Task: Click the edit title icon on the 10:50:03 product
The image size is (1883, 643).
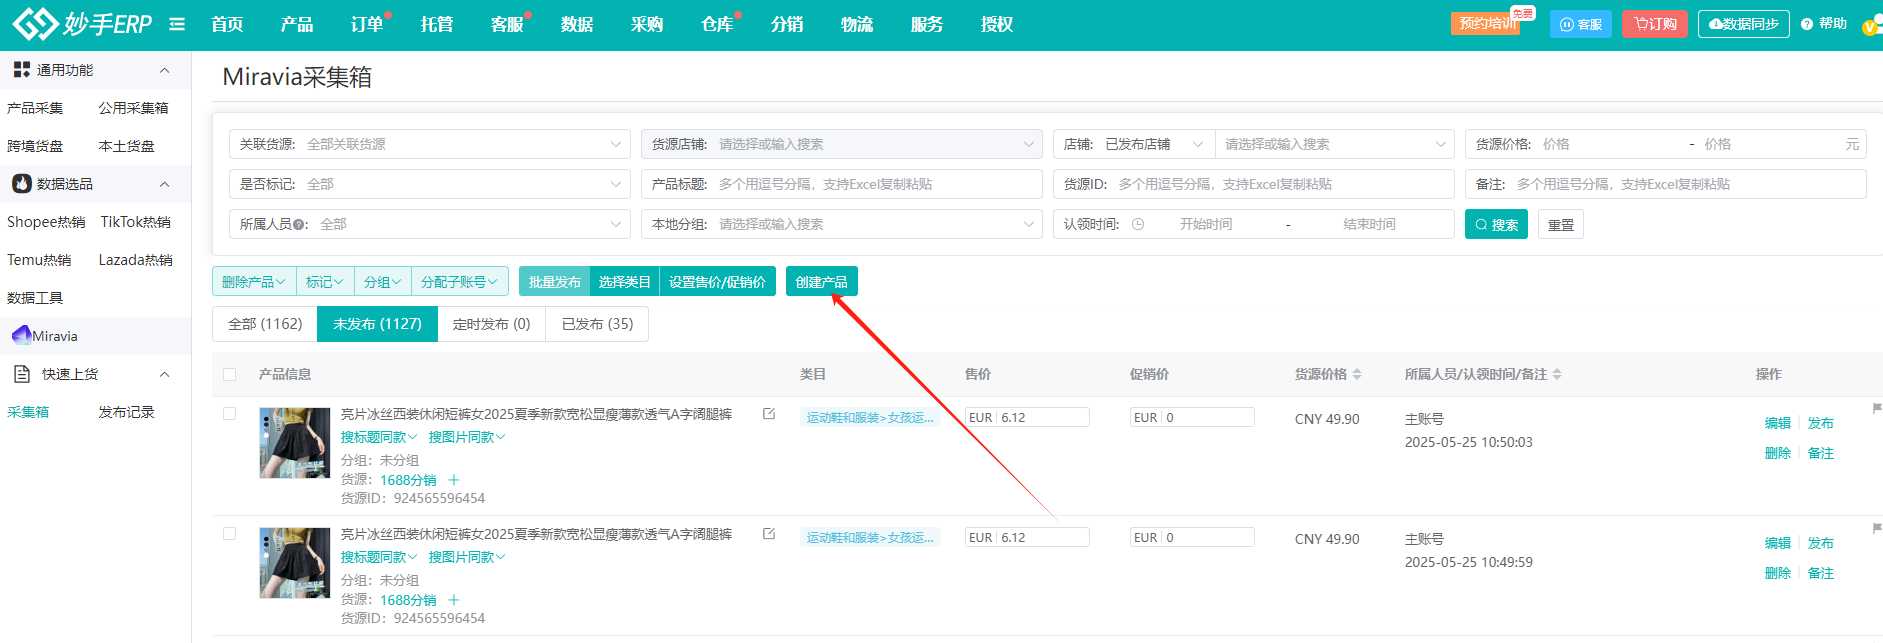Action: click(769, 413)
